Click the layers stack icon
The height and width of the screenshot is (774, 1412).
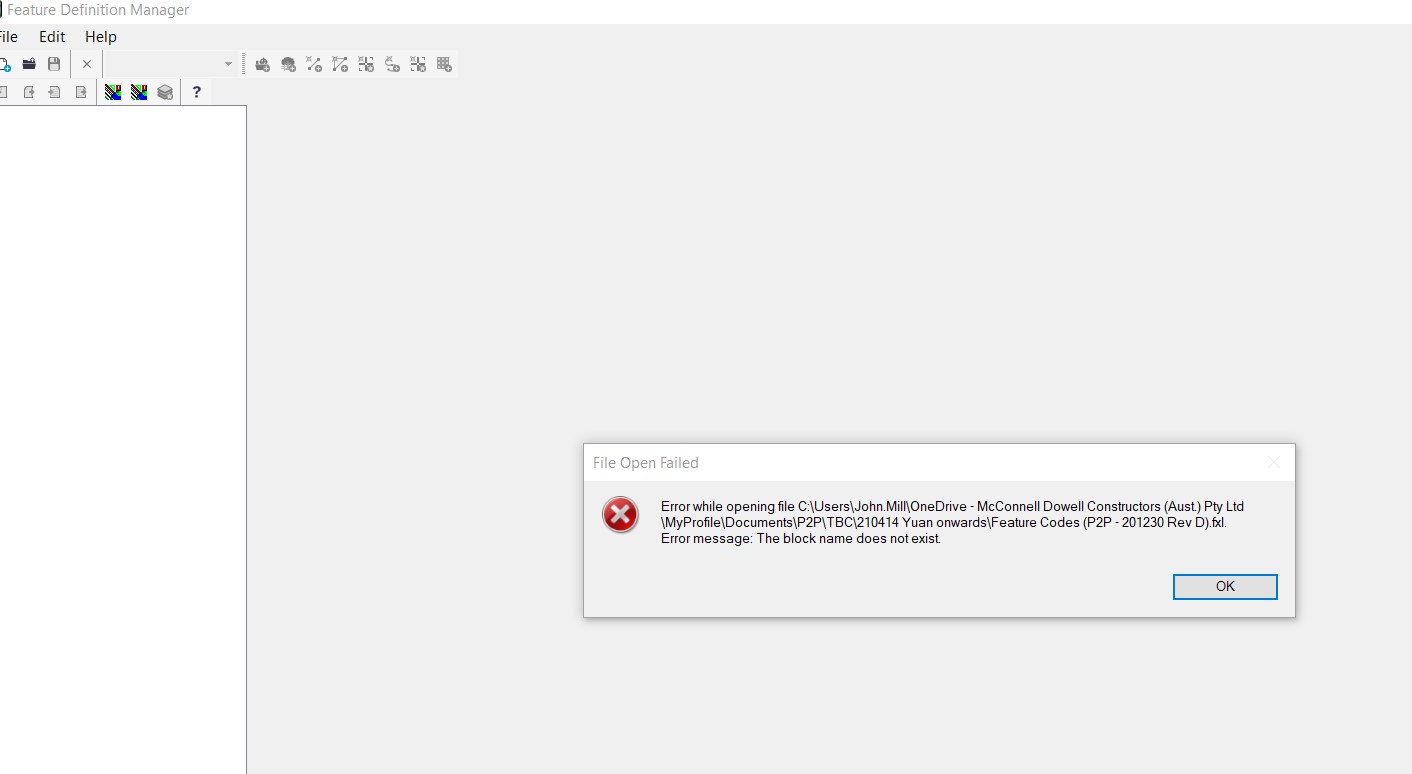click(x=164, y=91)
